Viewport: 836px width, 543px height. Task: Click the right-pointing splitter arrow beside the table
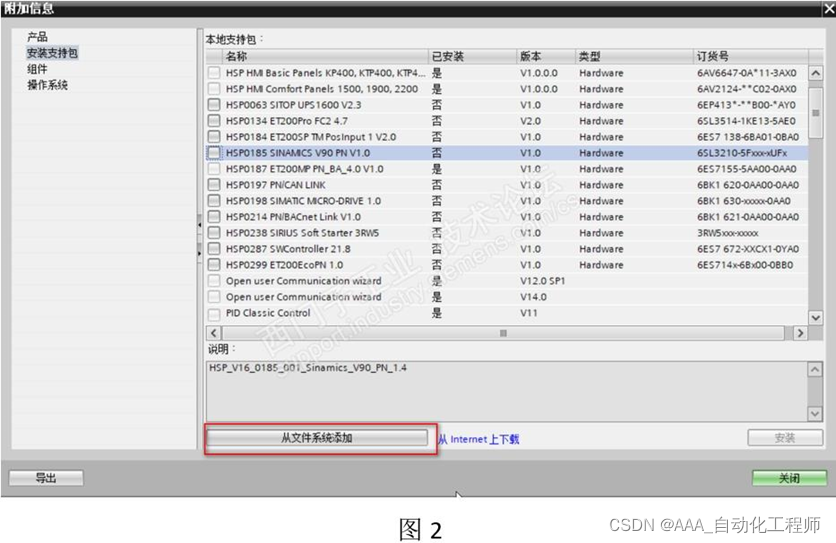pos(199,253)
